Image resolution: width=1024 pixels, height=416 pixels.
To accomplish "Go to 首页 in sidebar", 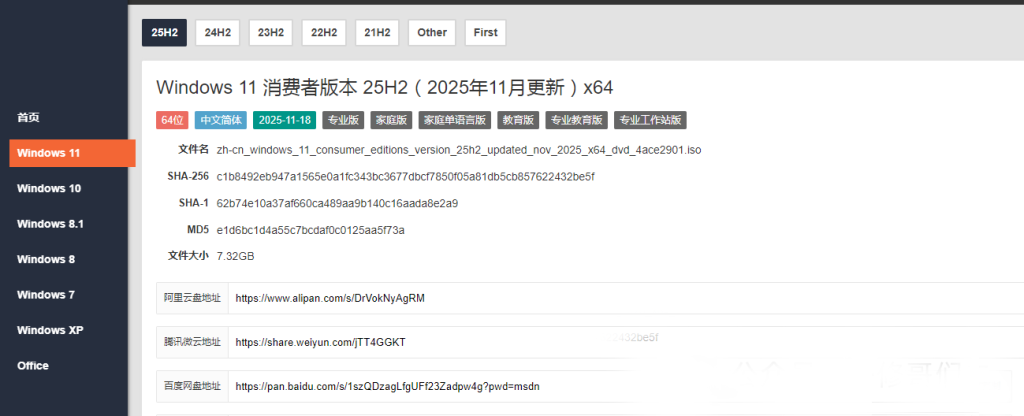I will pos(28,118).
